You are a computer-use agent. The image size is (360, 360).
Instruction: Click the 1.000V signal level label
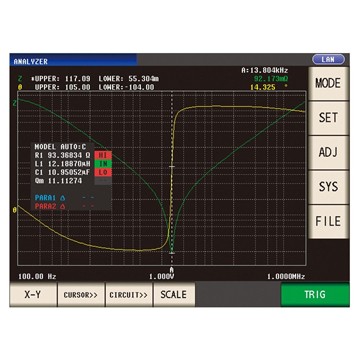[x=162, y=277]
